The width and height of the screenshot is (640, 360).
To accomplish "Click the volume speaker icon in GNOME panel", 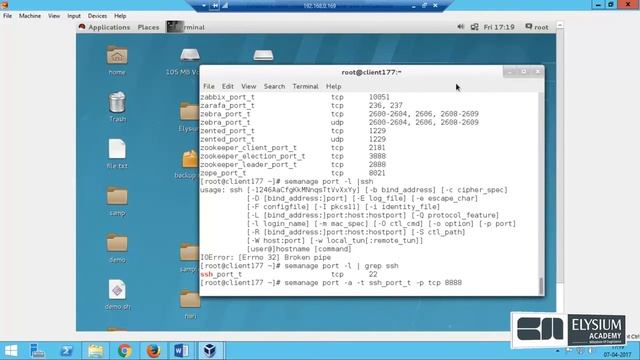I will (461, 27).
